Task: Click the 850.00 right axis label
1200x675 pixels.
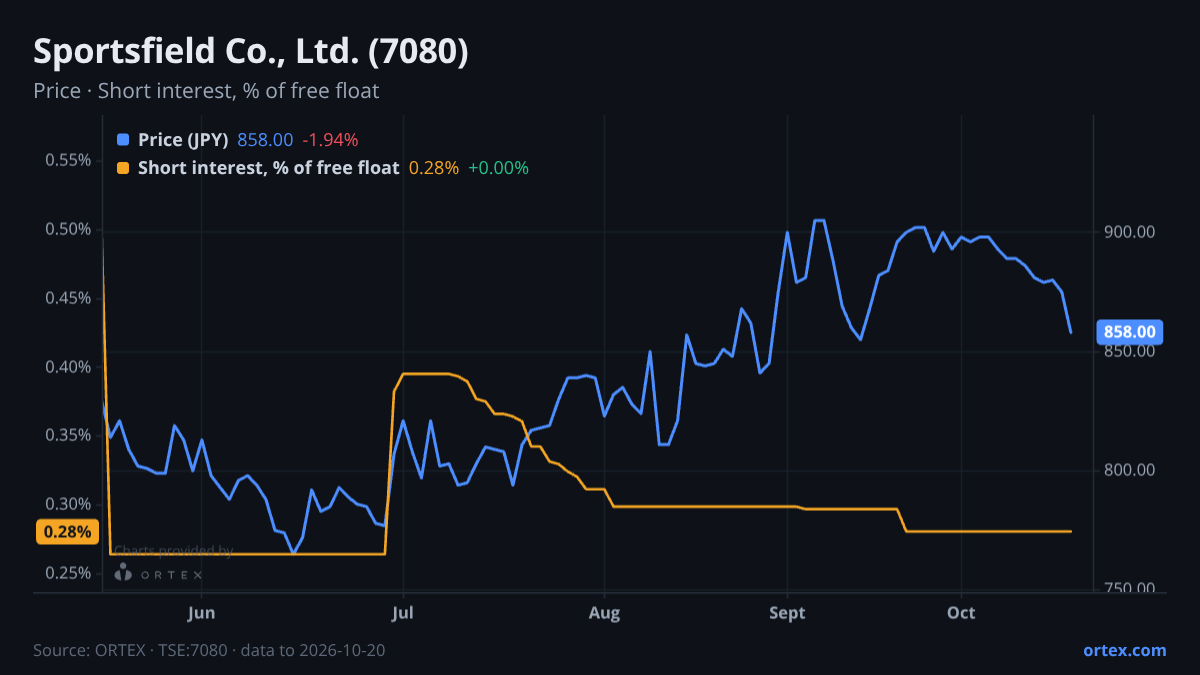Action: pos(1130,352)
